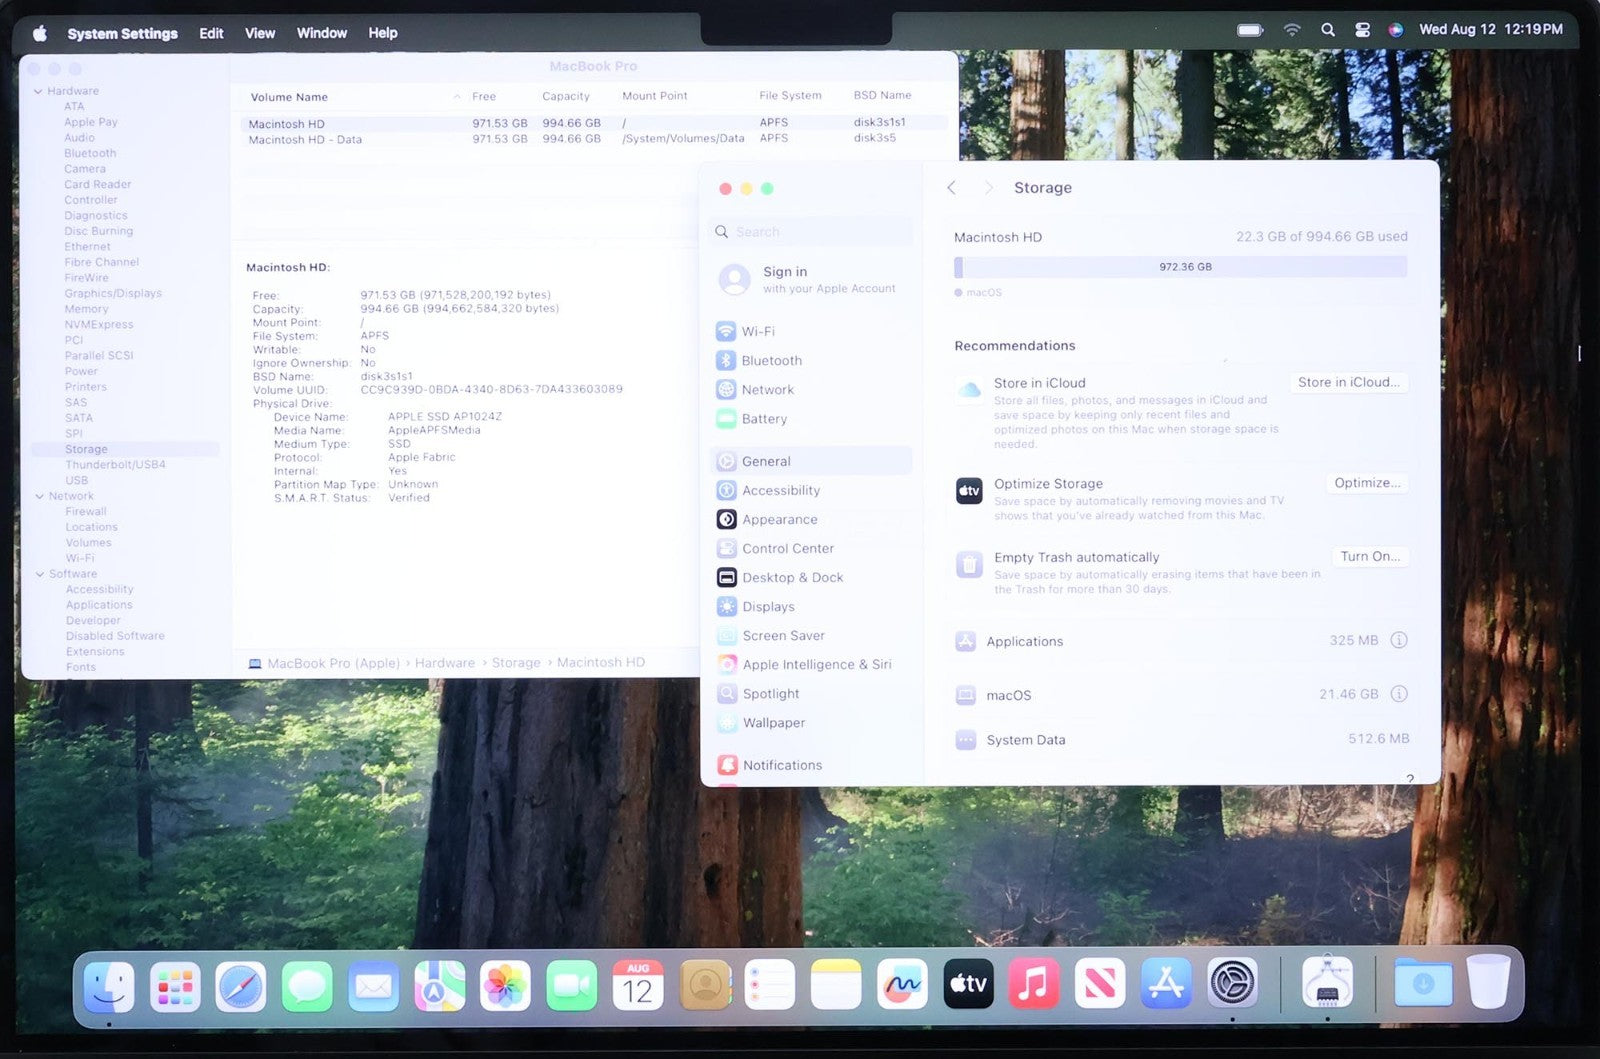This screenshot has width=1600, height=1059.
Task: Open the Apple menu
Action: click(40, 33)
